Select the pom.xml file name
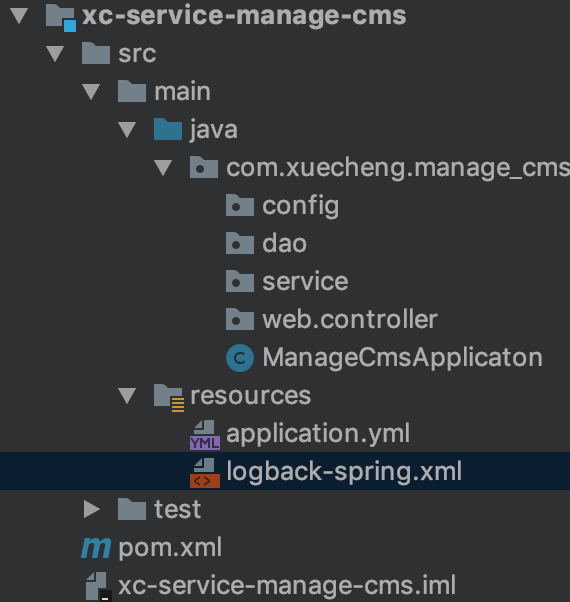 click(170, 547)
